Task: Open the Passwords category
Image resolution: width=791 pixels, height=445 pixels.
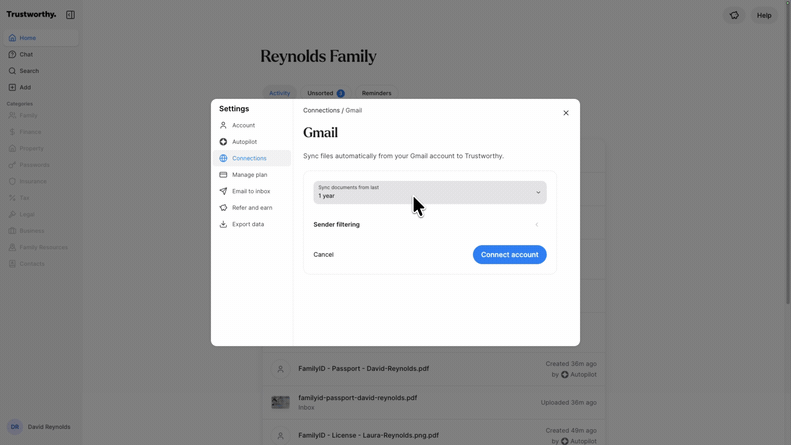Action: click(40, 164)
